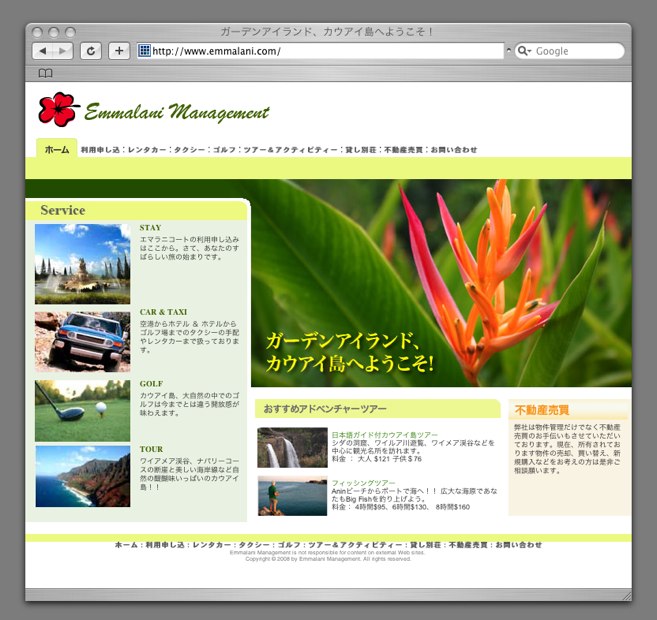Click footer ホーム link

point(126,545)
